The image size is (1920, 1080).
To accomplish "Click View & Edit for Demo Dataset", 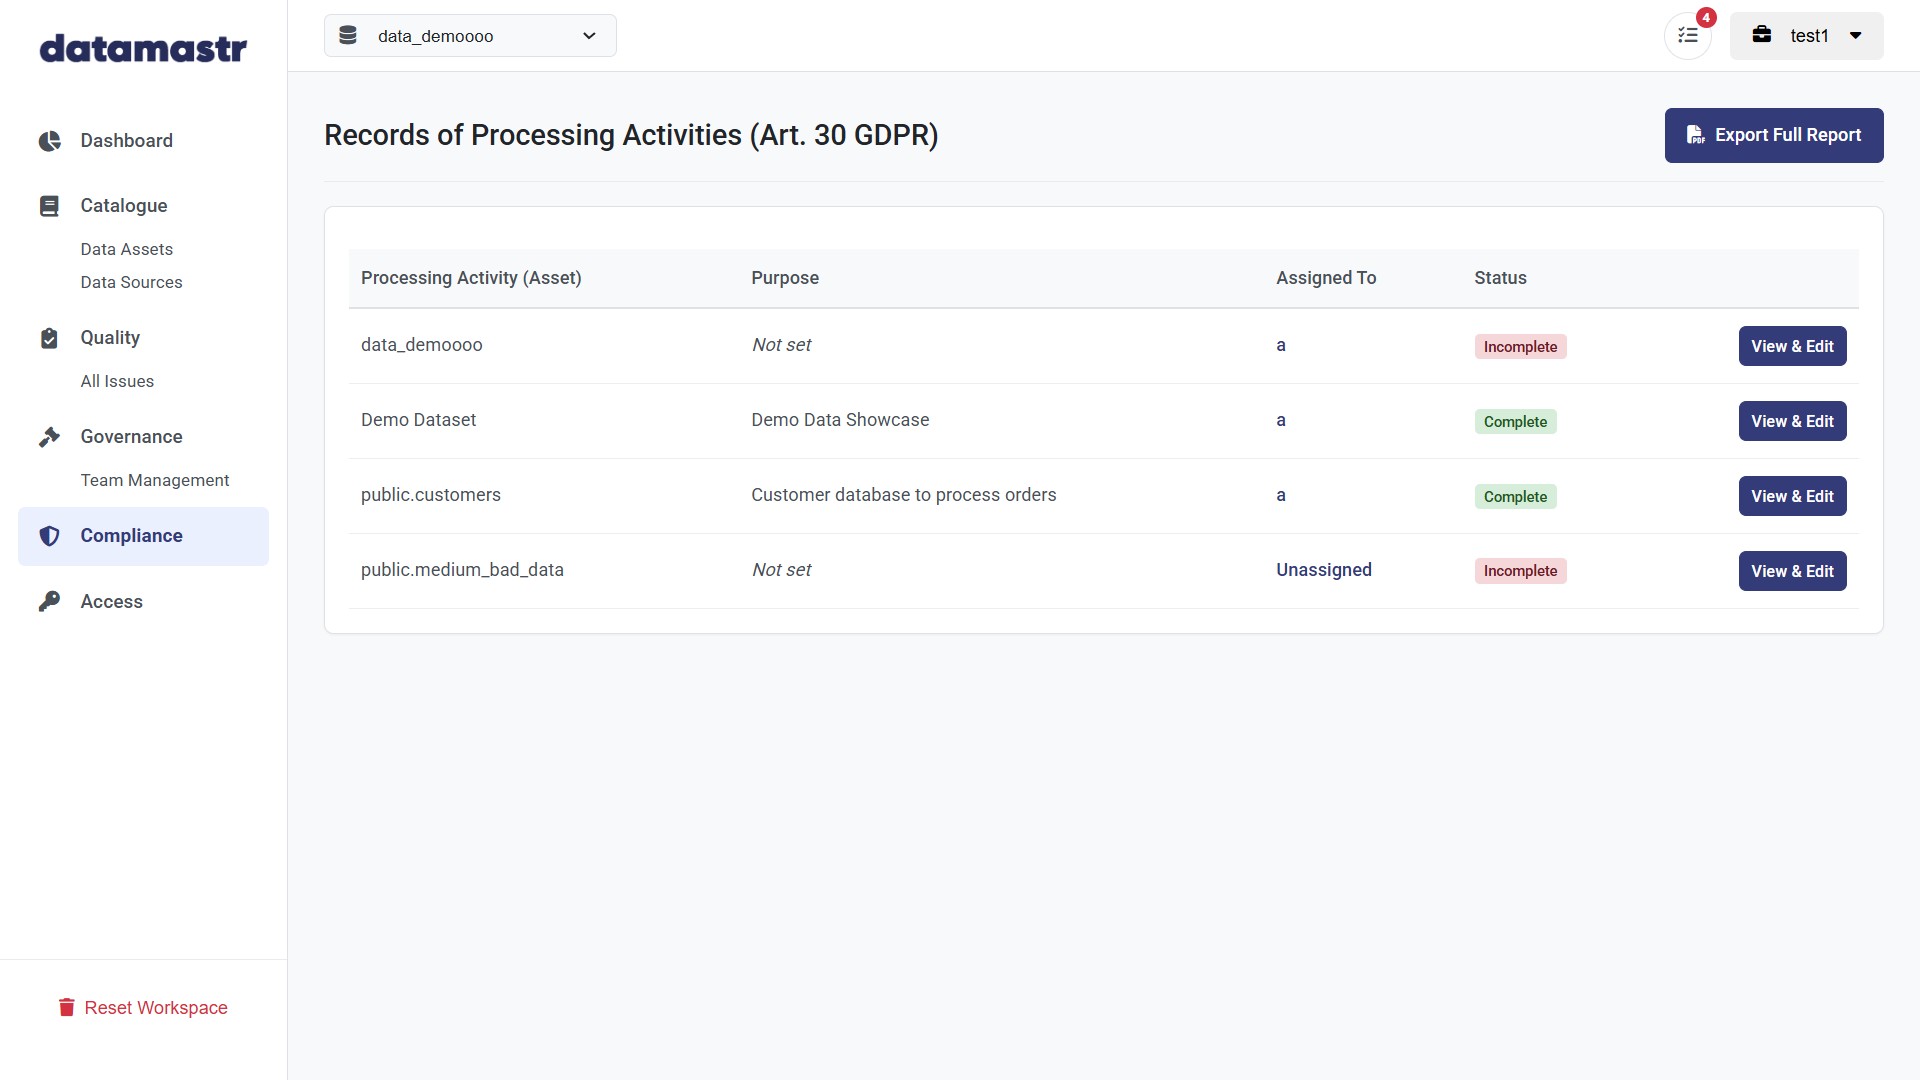I will [1792, 421].
